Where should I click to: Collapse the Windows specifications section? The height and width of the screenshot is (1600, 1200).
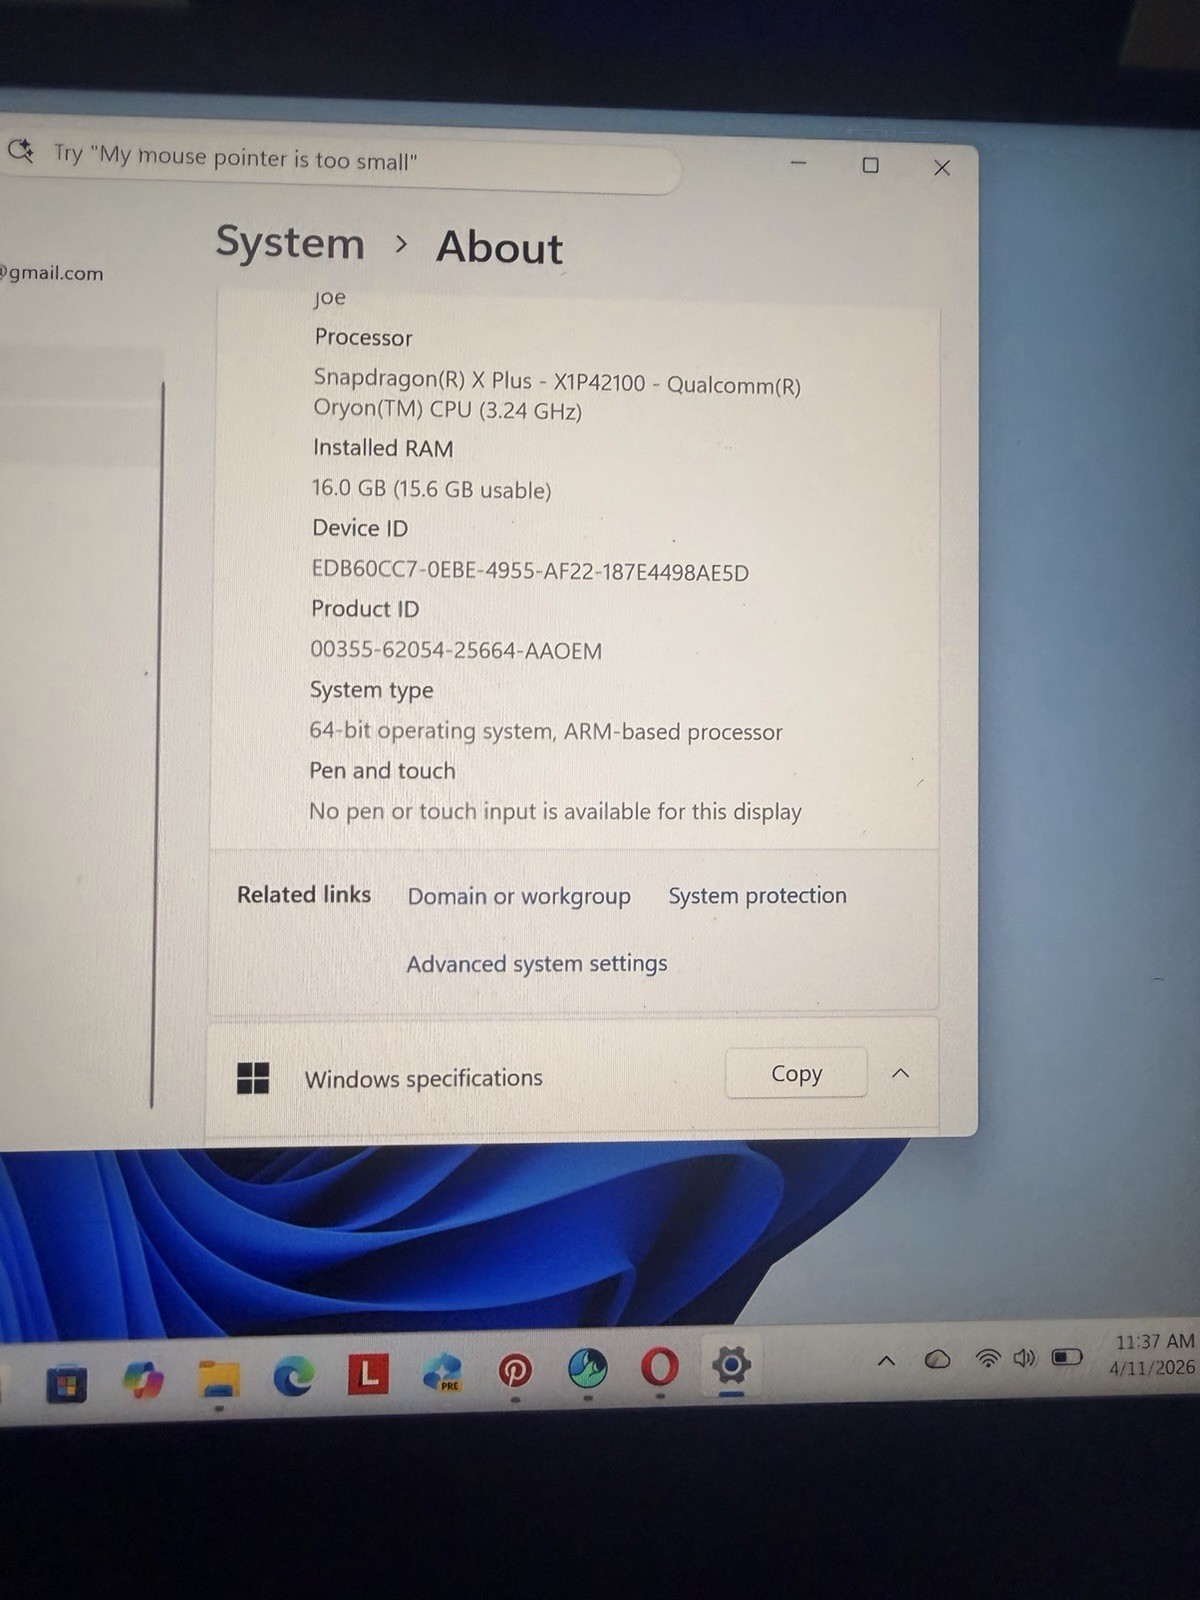pos(900,1073)
